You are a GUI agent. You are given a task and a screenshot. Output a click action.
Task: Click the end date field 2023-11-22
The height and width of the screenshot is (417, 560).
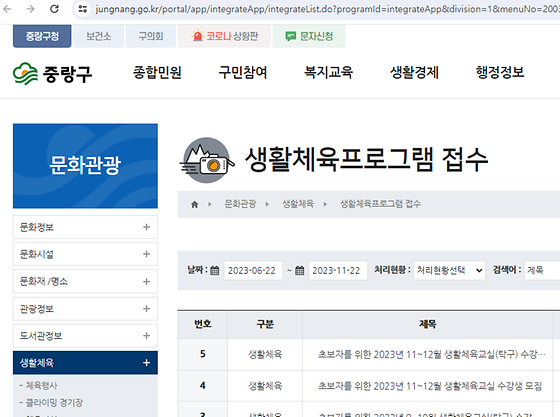(338, 271)
